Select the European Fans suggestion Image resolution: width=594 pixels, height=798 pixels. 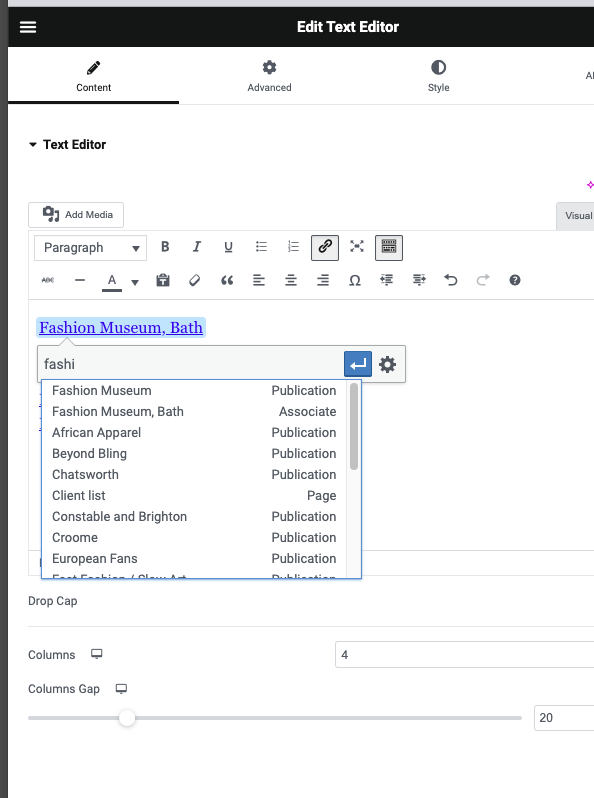coord(194,558)
